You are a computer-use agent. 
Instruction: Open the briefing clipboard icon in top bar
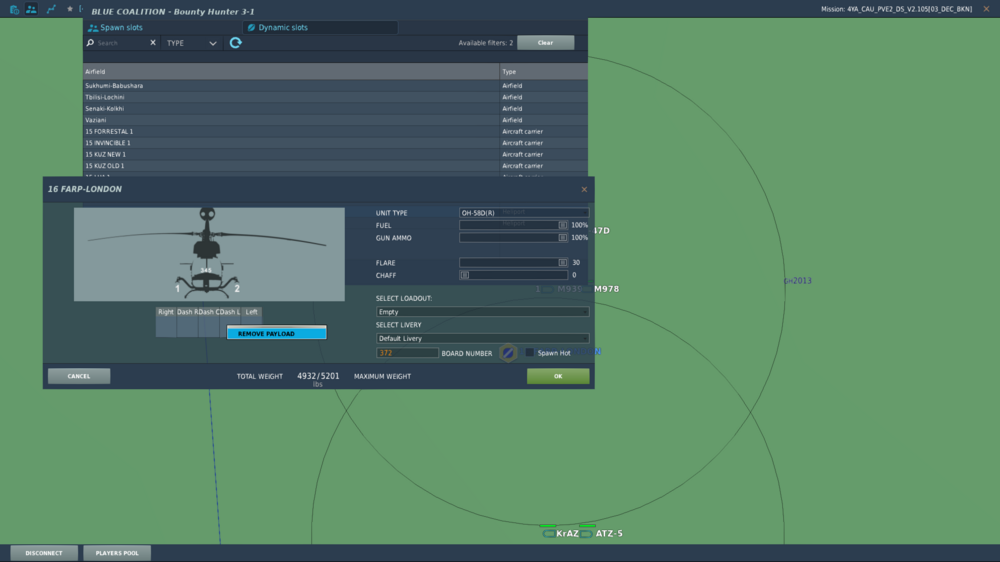coord(14,10)
